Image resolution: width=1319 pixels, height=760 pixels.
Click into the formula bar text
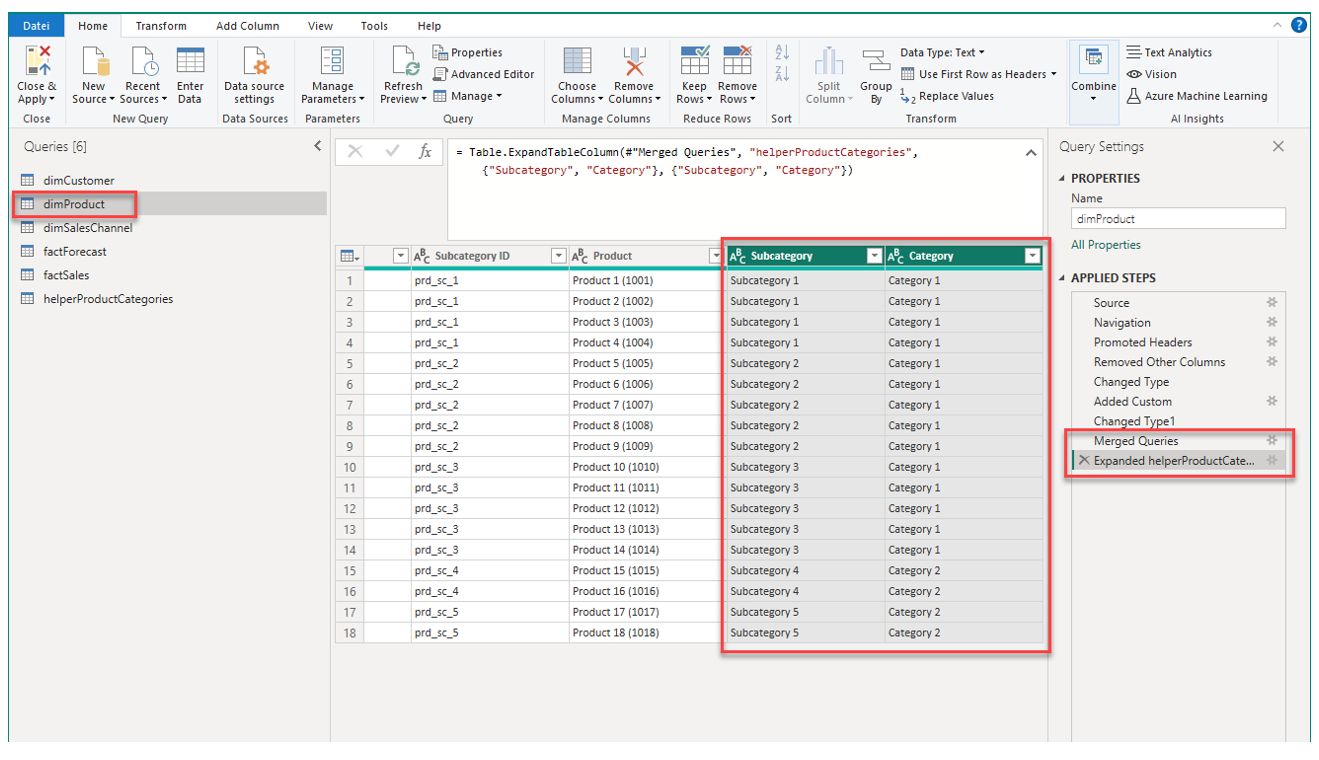pyautogui.click(x=686, y=161)
